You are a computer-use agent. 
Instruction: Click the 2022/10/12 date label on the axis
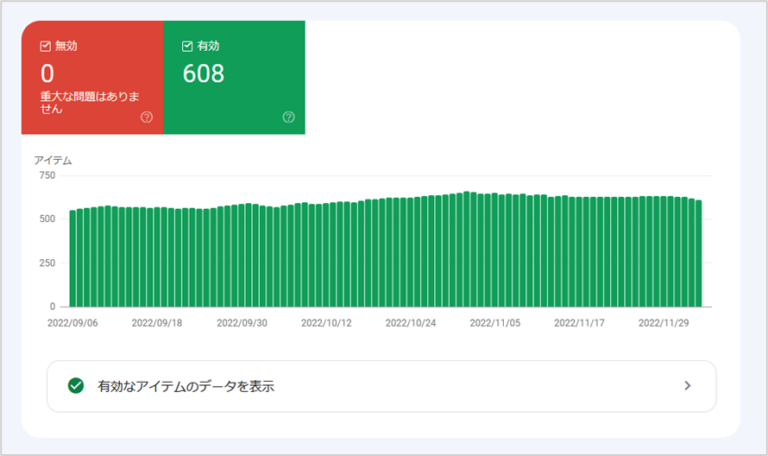tap(327, 323)
